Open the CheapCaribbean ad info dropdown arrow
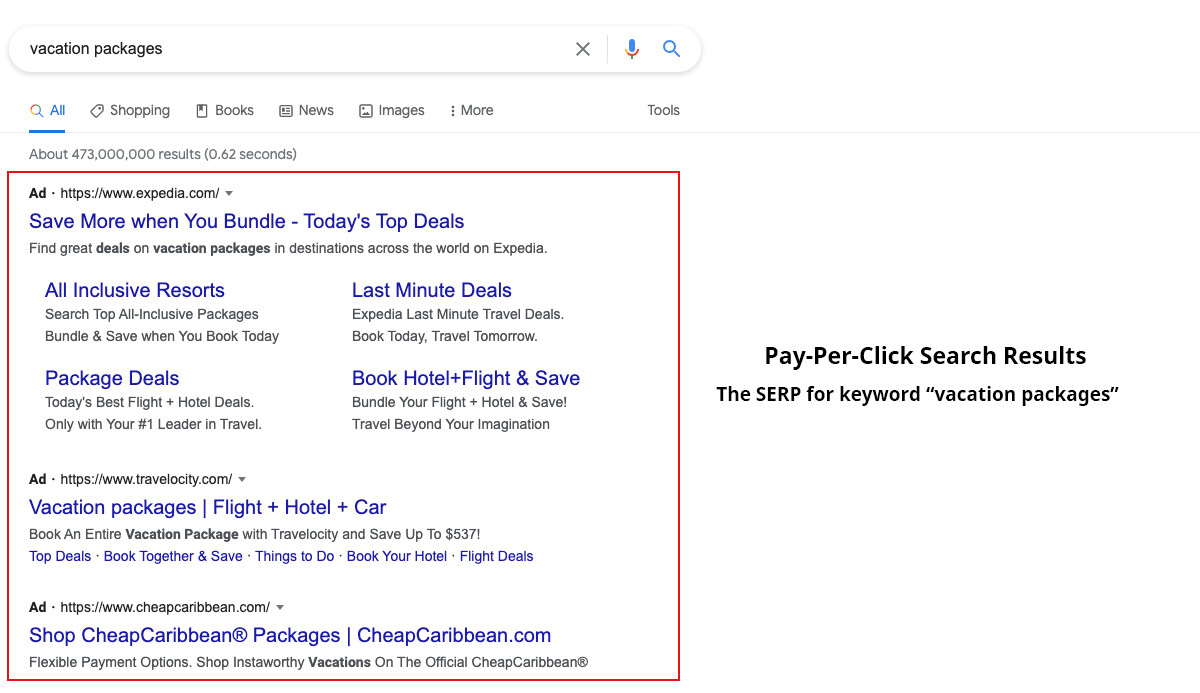The height and width of the screenshot is (693, 1200). pos(280,607)
